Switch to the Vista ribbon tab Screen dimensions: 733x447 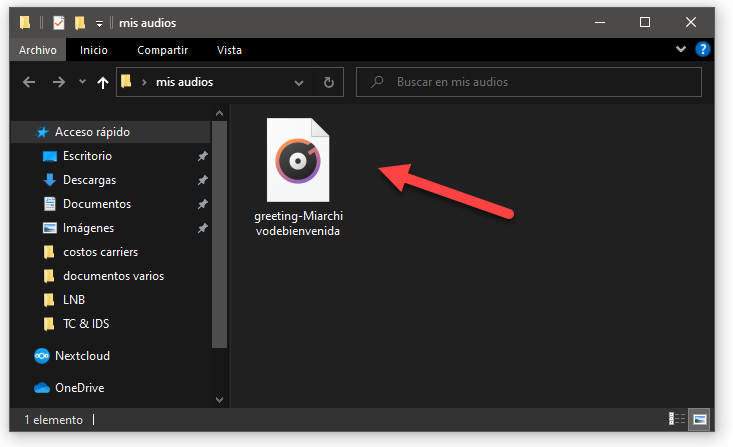click(x=229, y=50)
